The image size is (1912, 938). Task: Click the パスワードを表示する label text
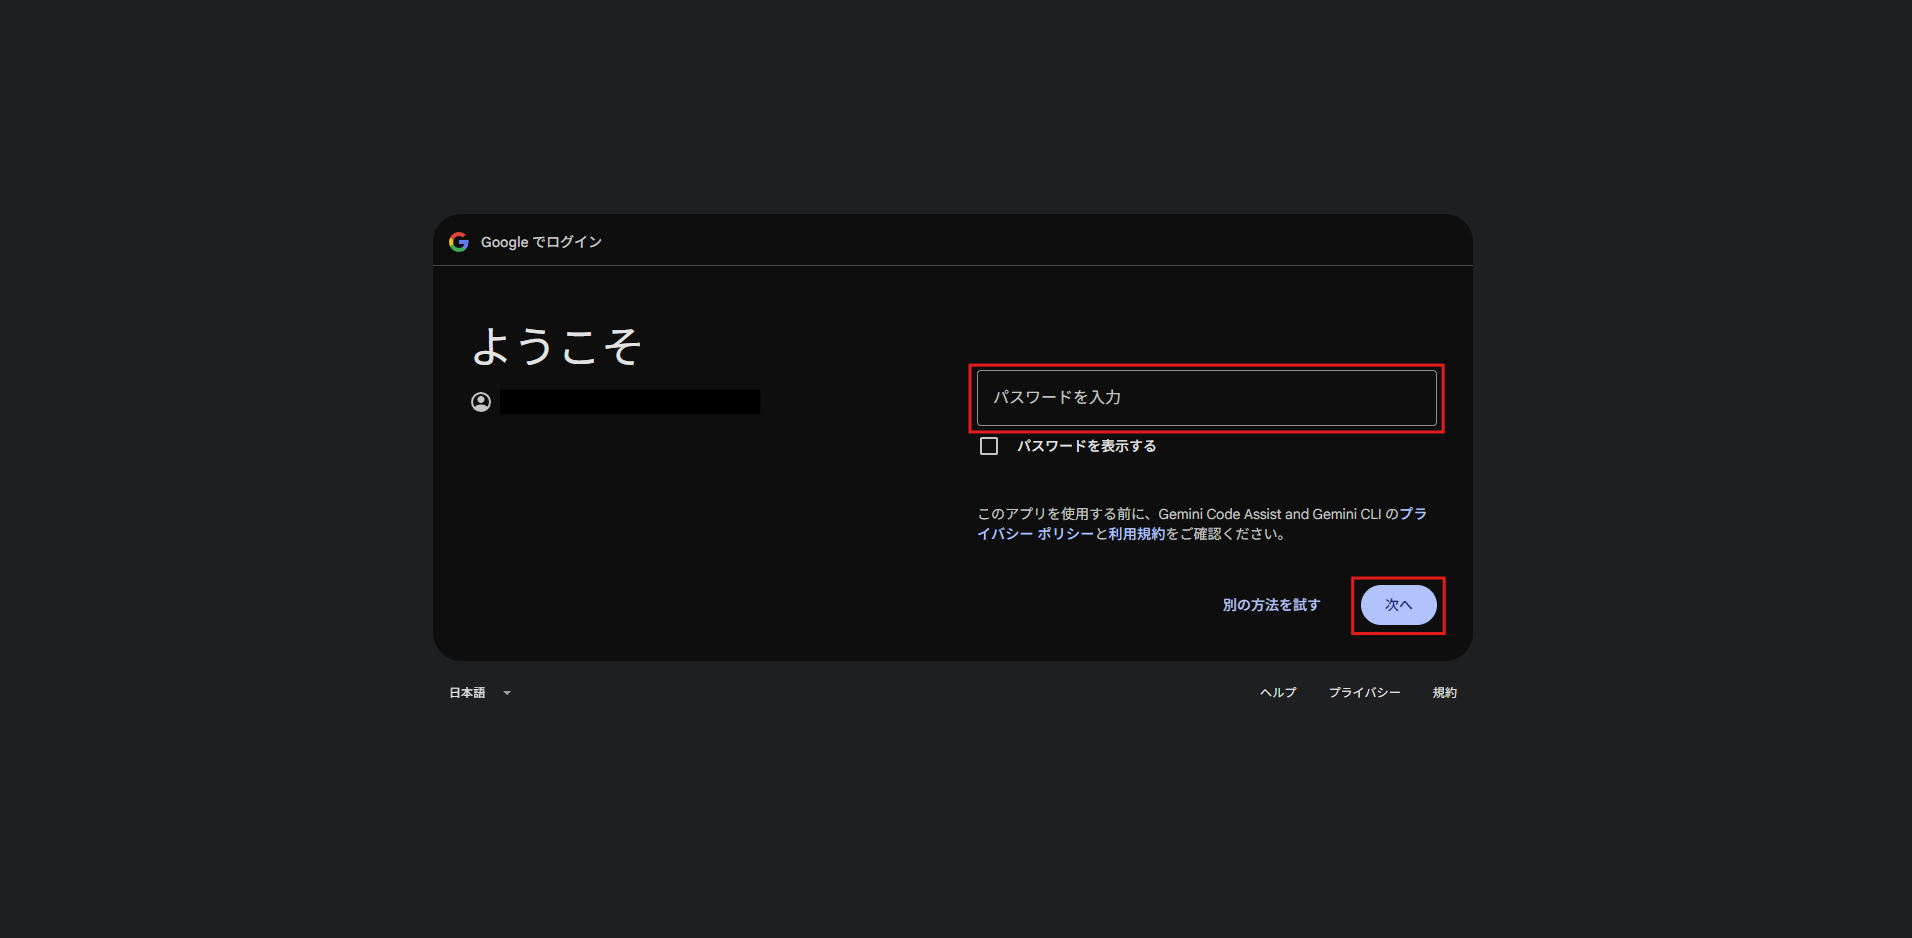click(x=1086, y=446)
